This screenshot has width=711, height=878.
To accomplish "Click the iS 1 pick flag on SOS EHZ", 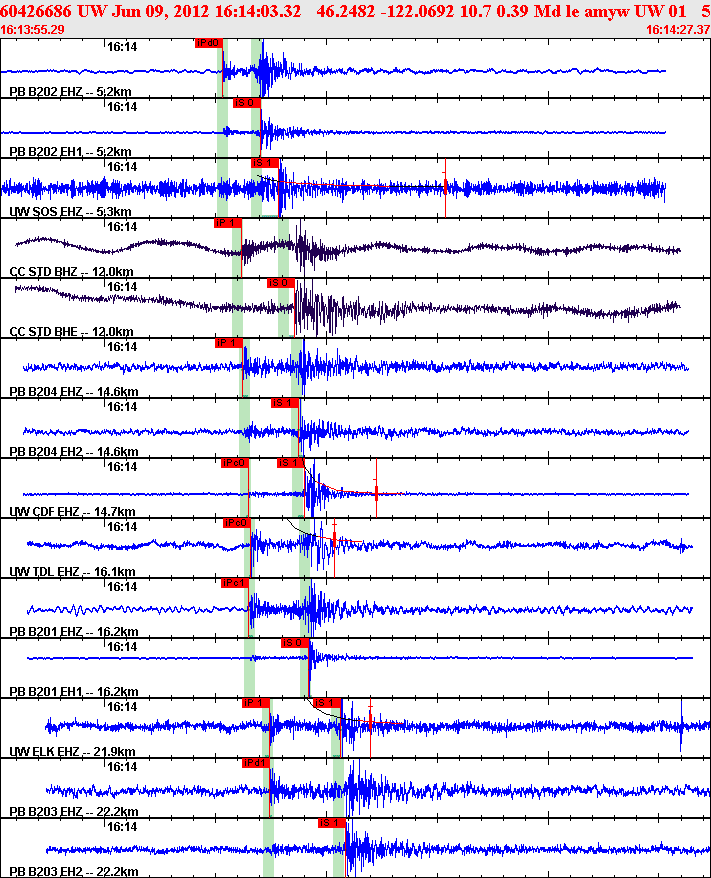I will coord(265,163).
